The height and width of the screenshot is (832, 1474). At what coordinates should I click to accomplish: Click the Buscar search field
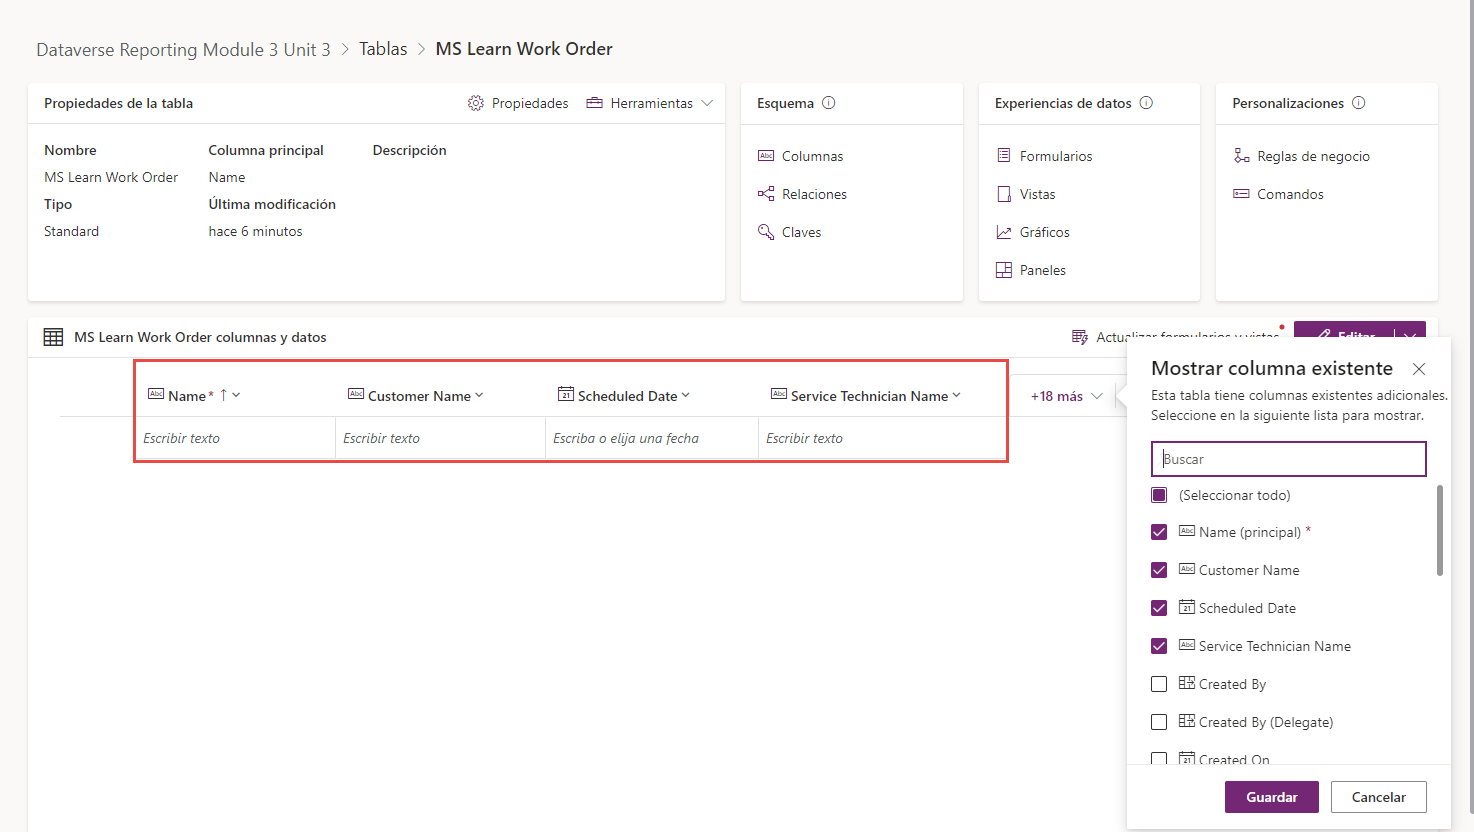[x=1289, y=459]
